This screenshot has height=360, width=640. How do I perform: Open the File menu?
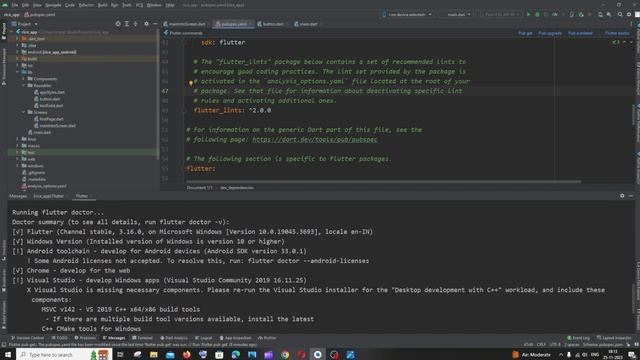(15, 5)
